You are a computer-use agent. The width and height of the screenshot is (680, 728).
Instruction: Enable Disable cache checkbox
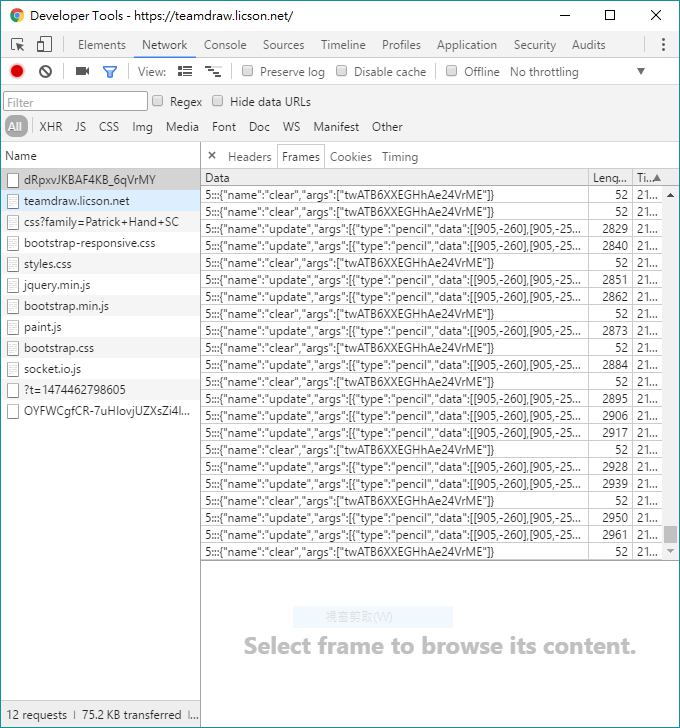[342, 71]
